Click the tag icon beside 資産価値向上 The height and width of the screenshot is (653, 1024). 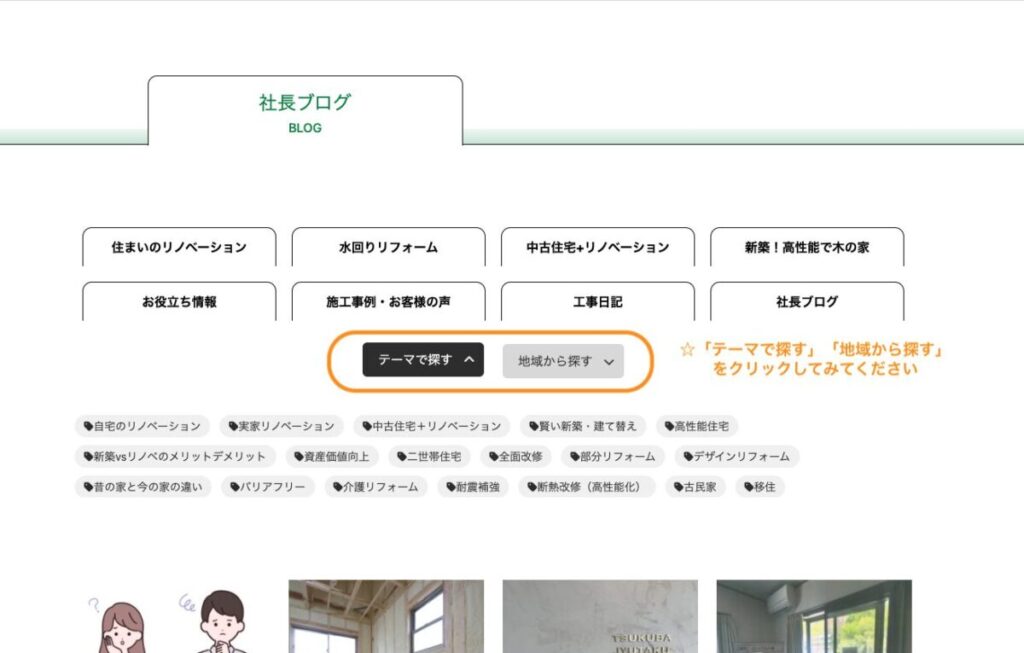298,457
